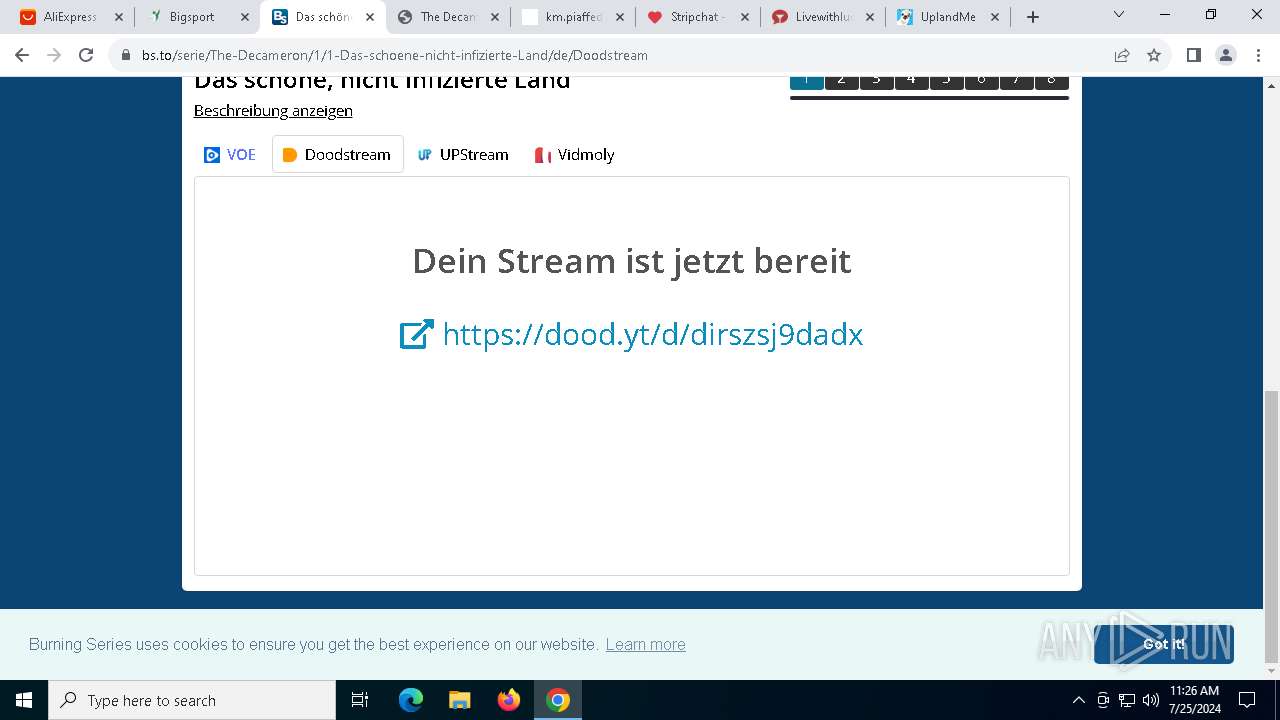Open Task View on the taskbar
Viewport: 1280px width, 720px height.
pyautogui.click(x=360, y=700)
